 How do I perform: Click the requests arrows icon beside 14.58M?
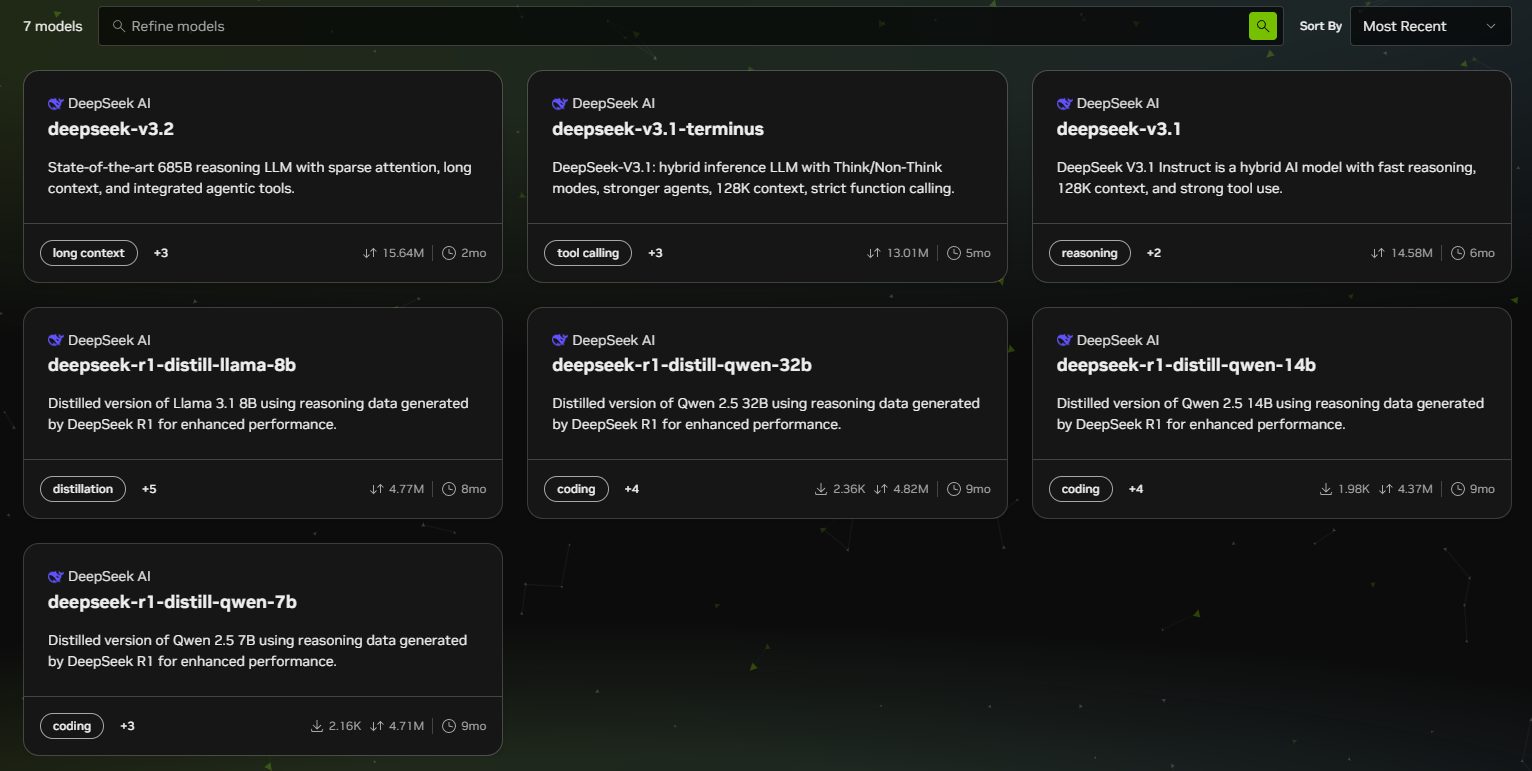pyautogui.click(x=1378, y=253)
